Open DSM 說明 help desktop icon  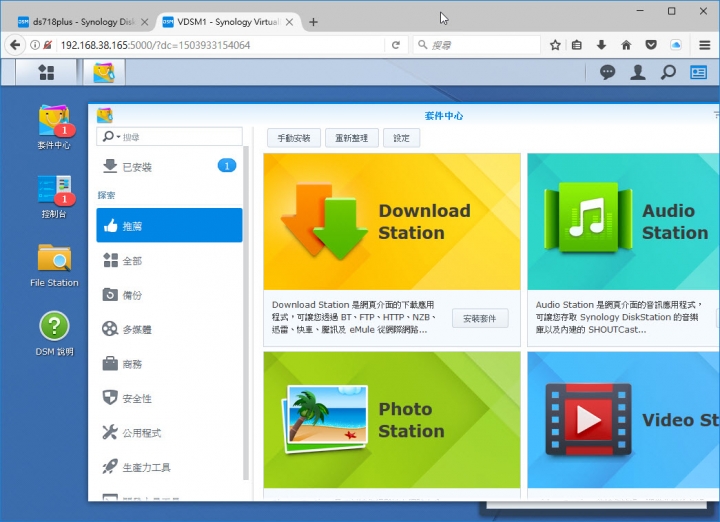[x=54, y=334]
